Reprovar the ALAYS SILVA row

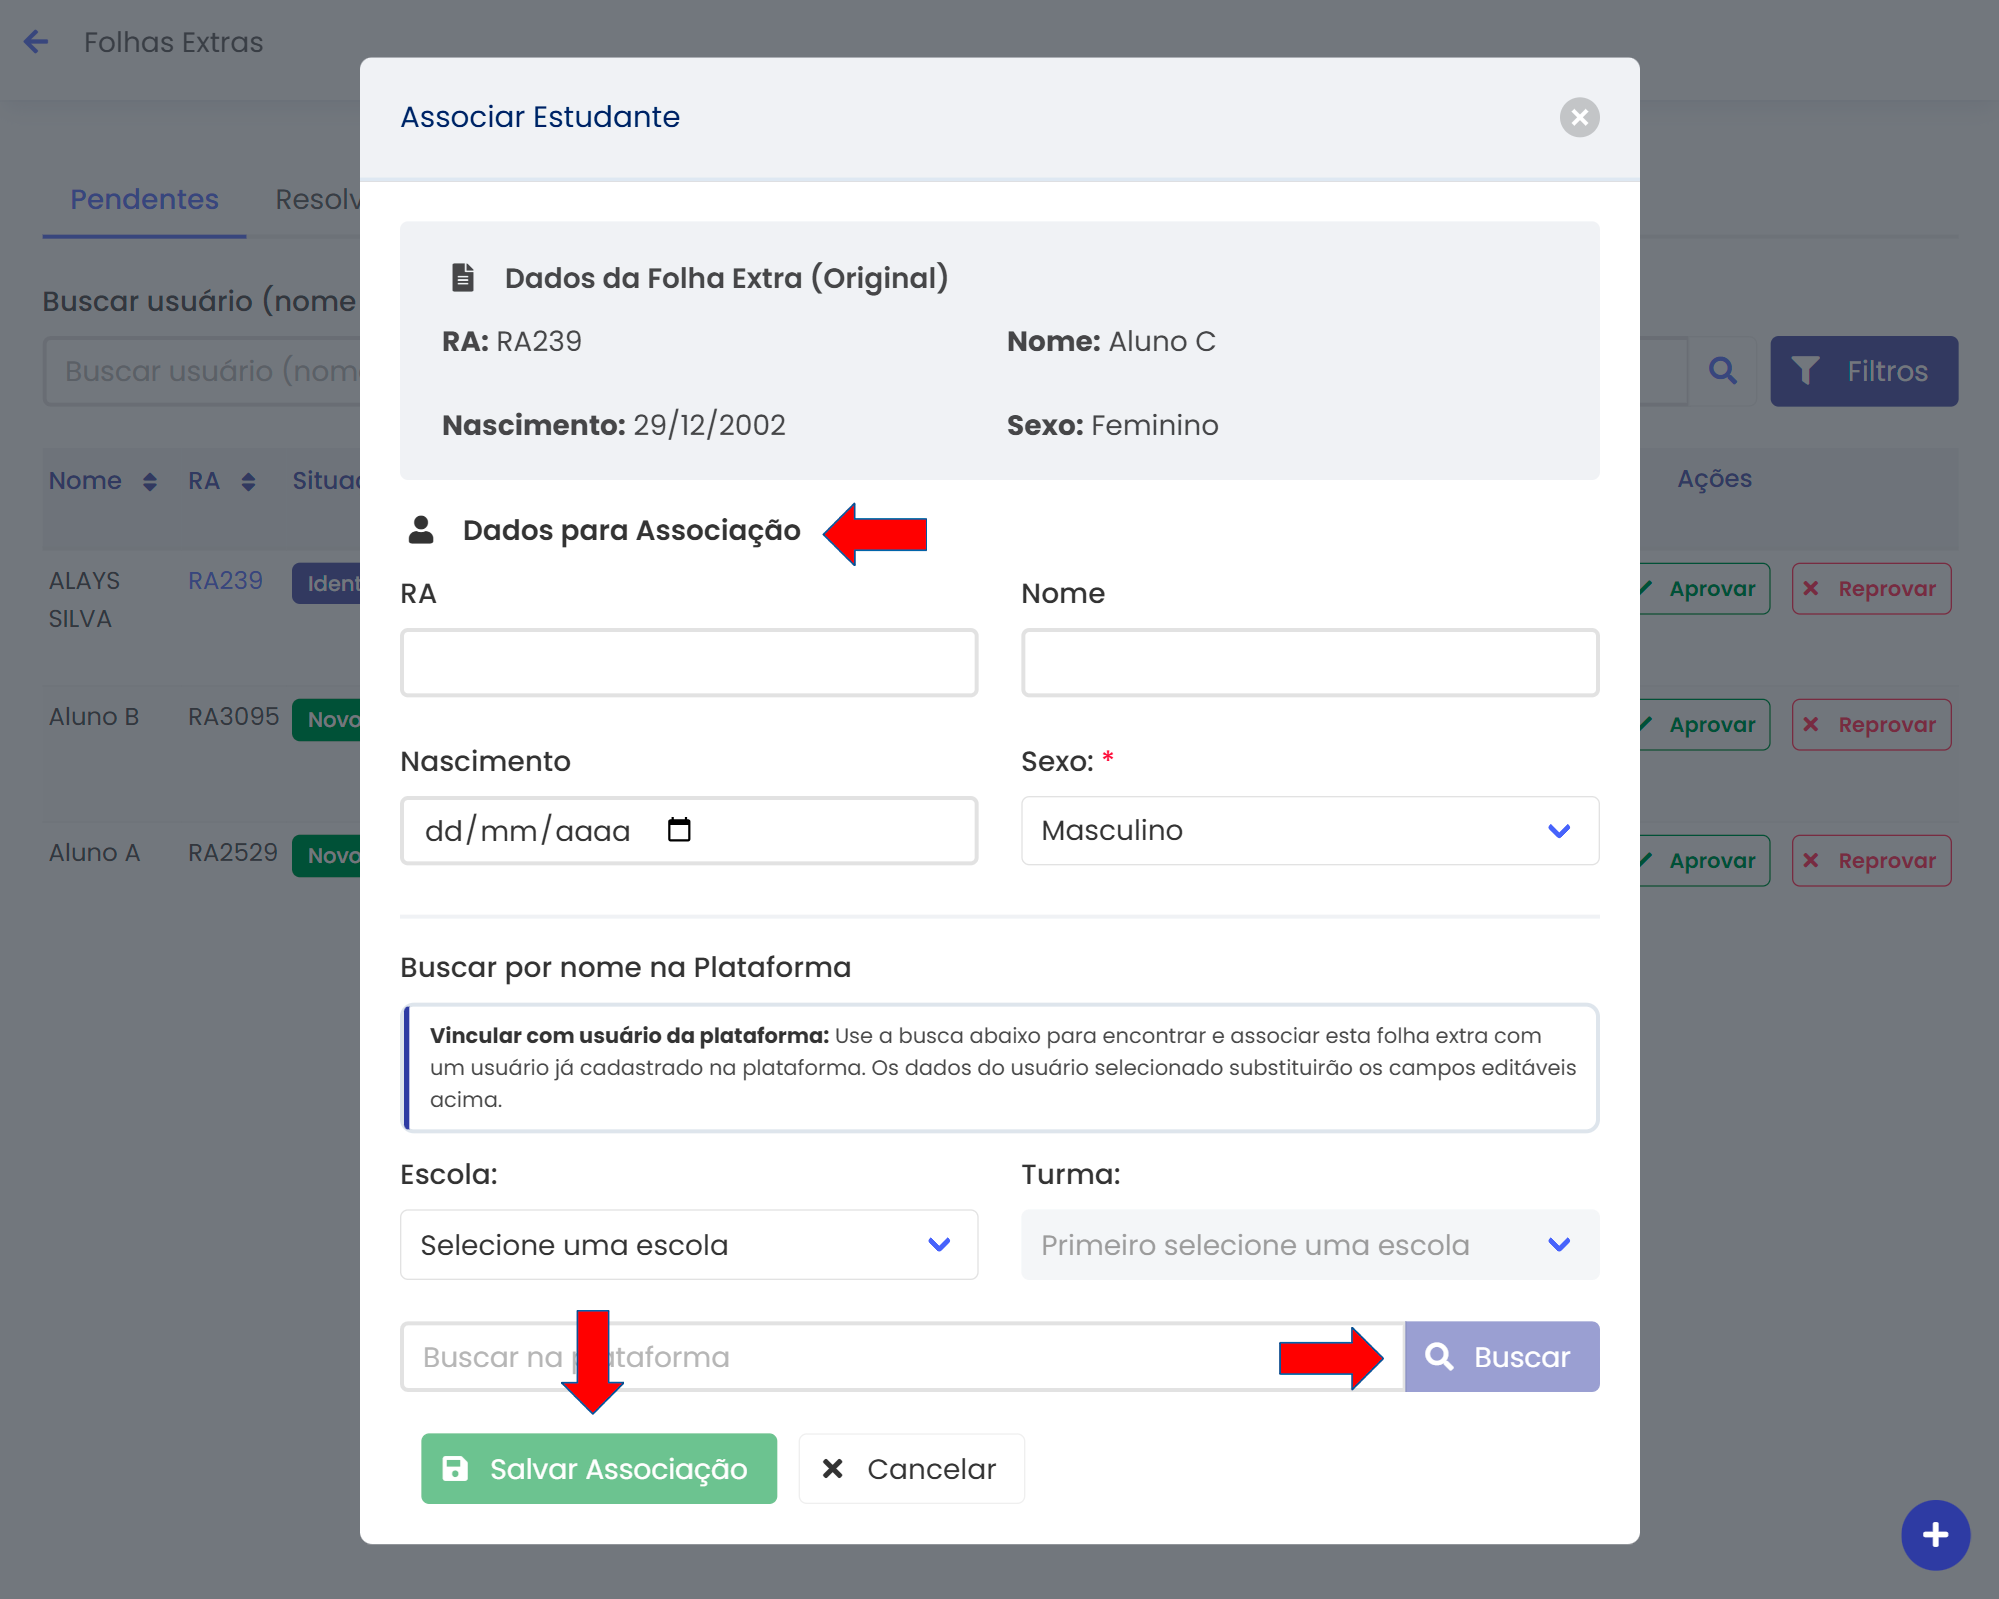1870,589
